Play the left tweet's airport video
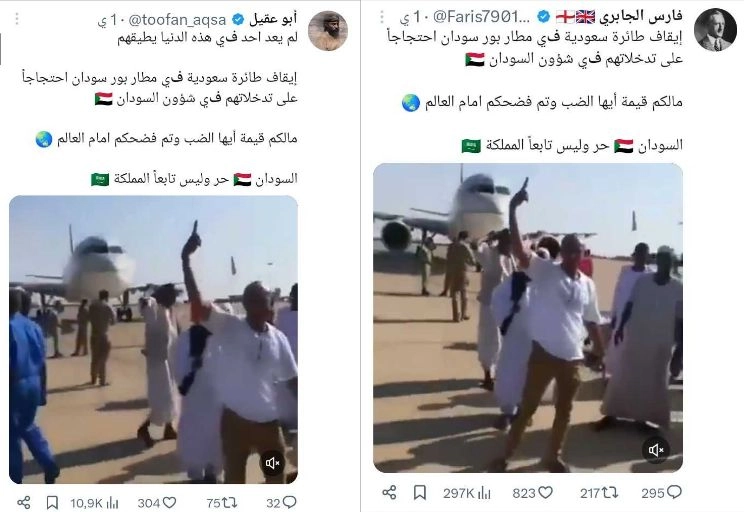 pos(153,339)
